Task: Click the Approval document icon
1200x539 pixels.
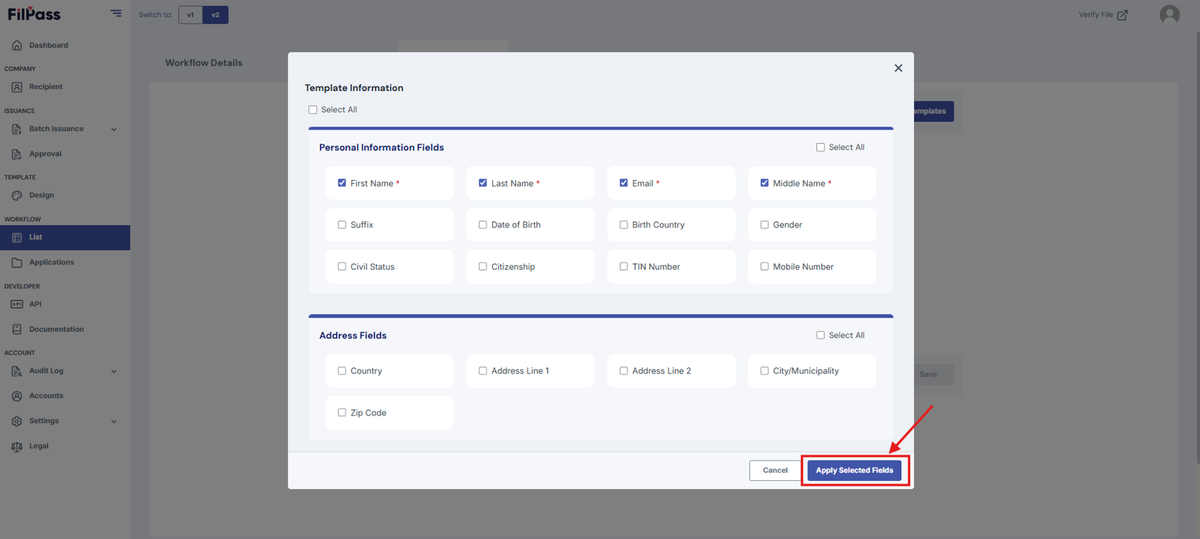Action: [x=17, y=154]
